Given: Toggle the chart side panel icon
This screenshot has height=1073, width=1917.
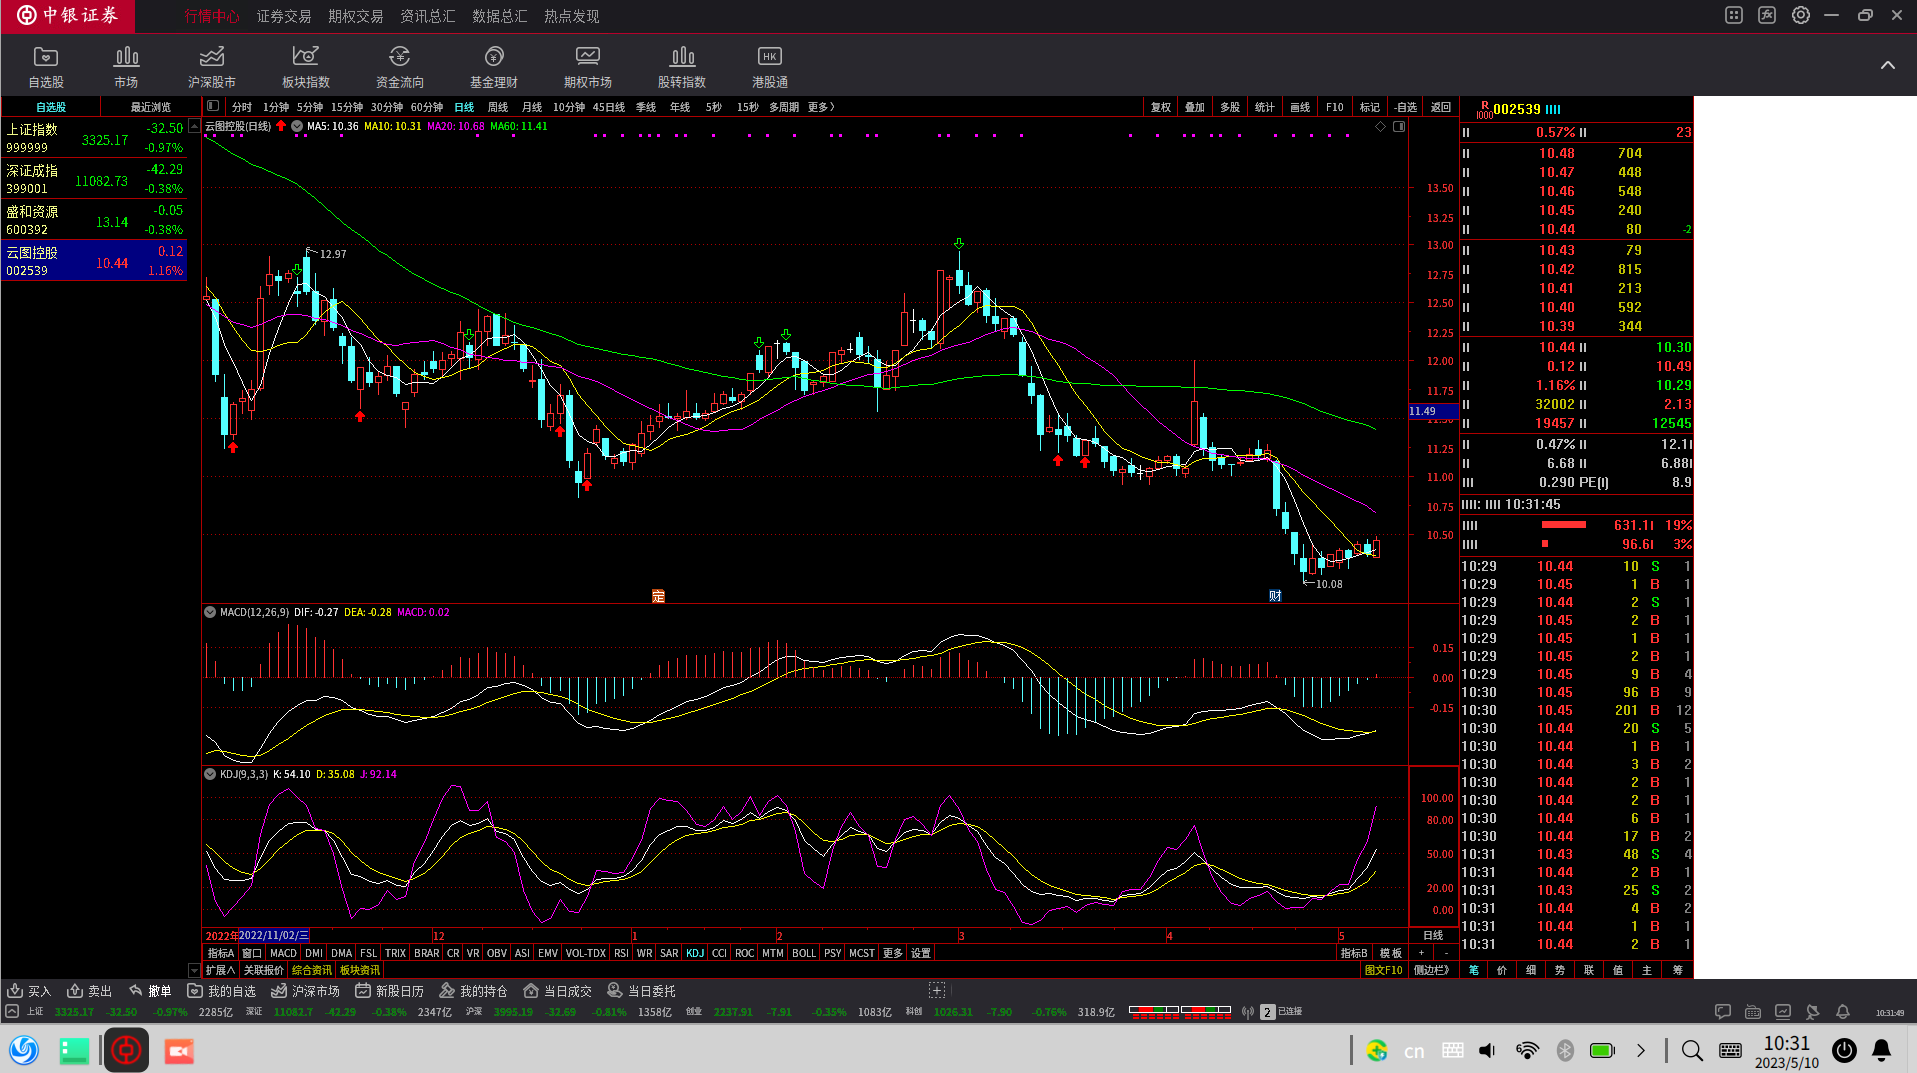Looking at the screenshot, I should (x=1399, y=127).
